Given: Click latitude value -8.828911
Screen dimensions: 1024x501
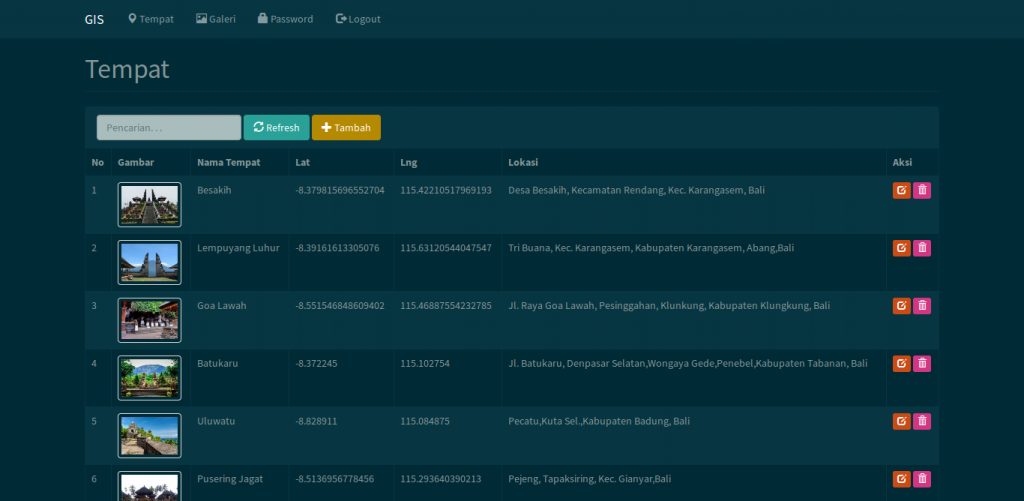Looking at the screenshot, I should pos(316,421).
